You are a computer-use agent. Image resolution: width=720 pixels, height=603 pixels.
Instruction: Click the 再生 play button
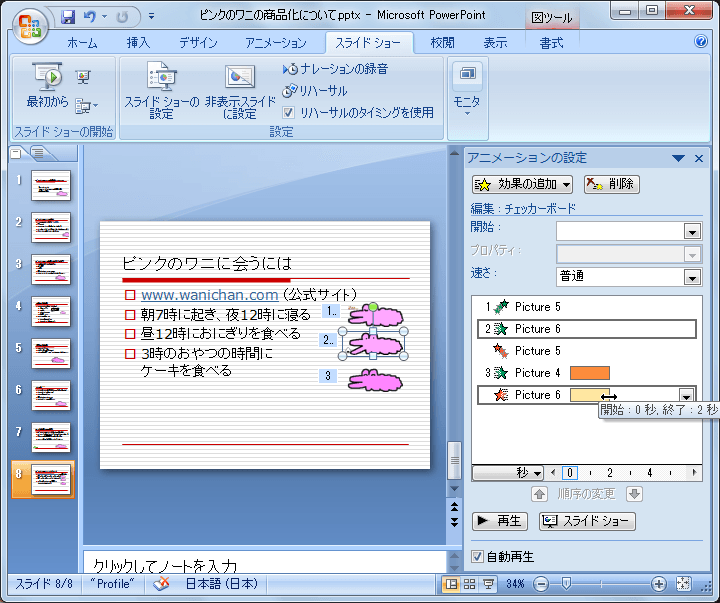tap(500, 521)
